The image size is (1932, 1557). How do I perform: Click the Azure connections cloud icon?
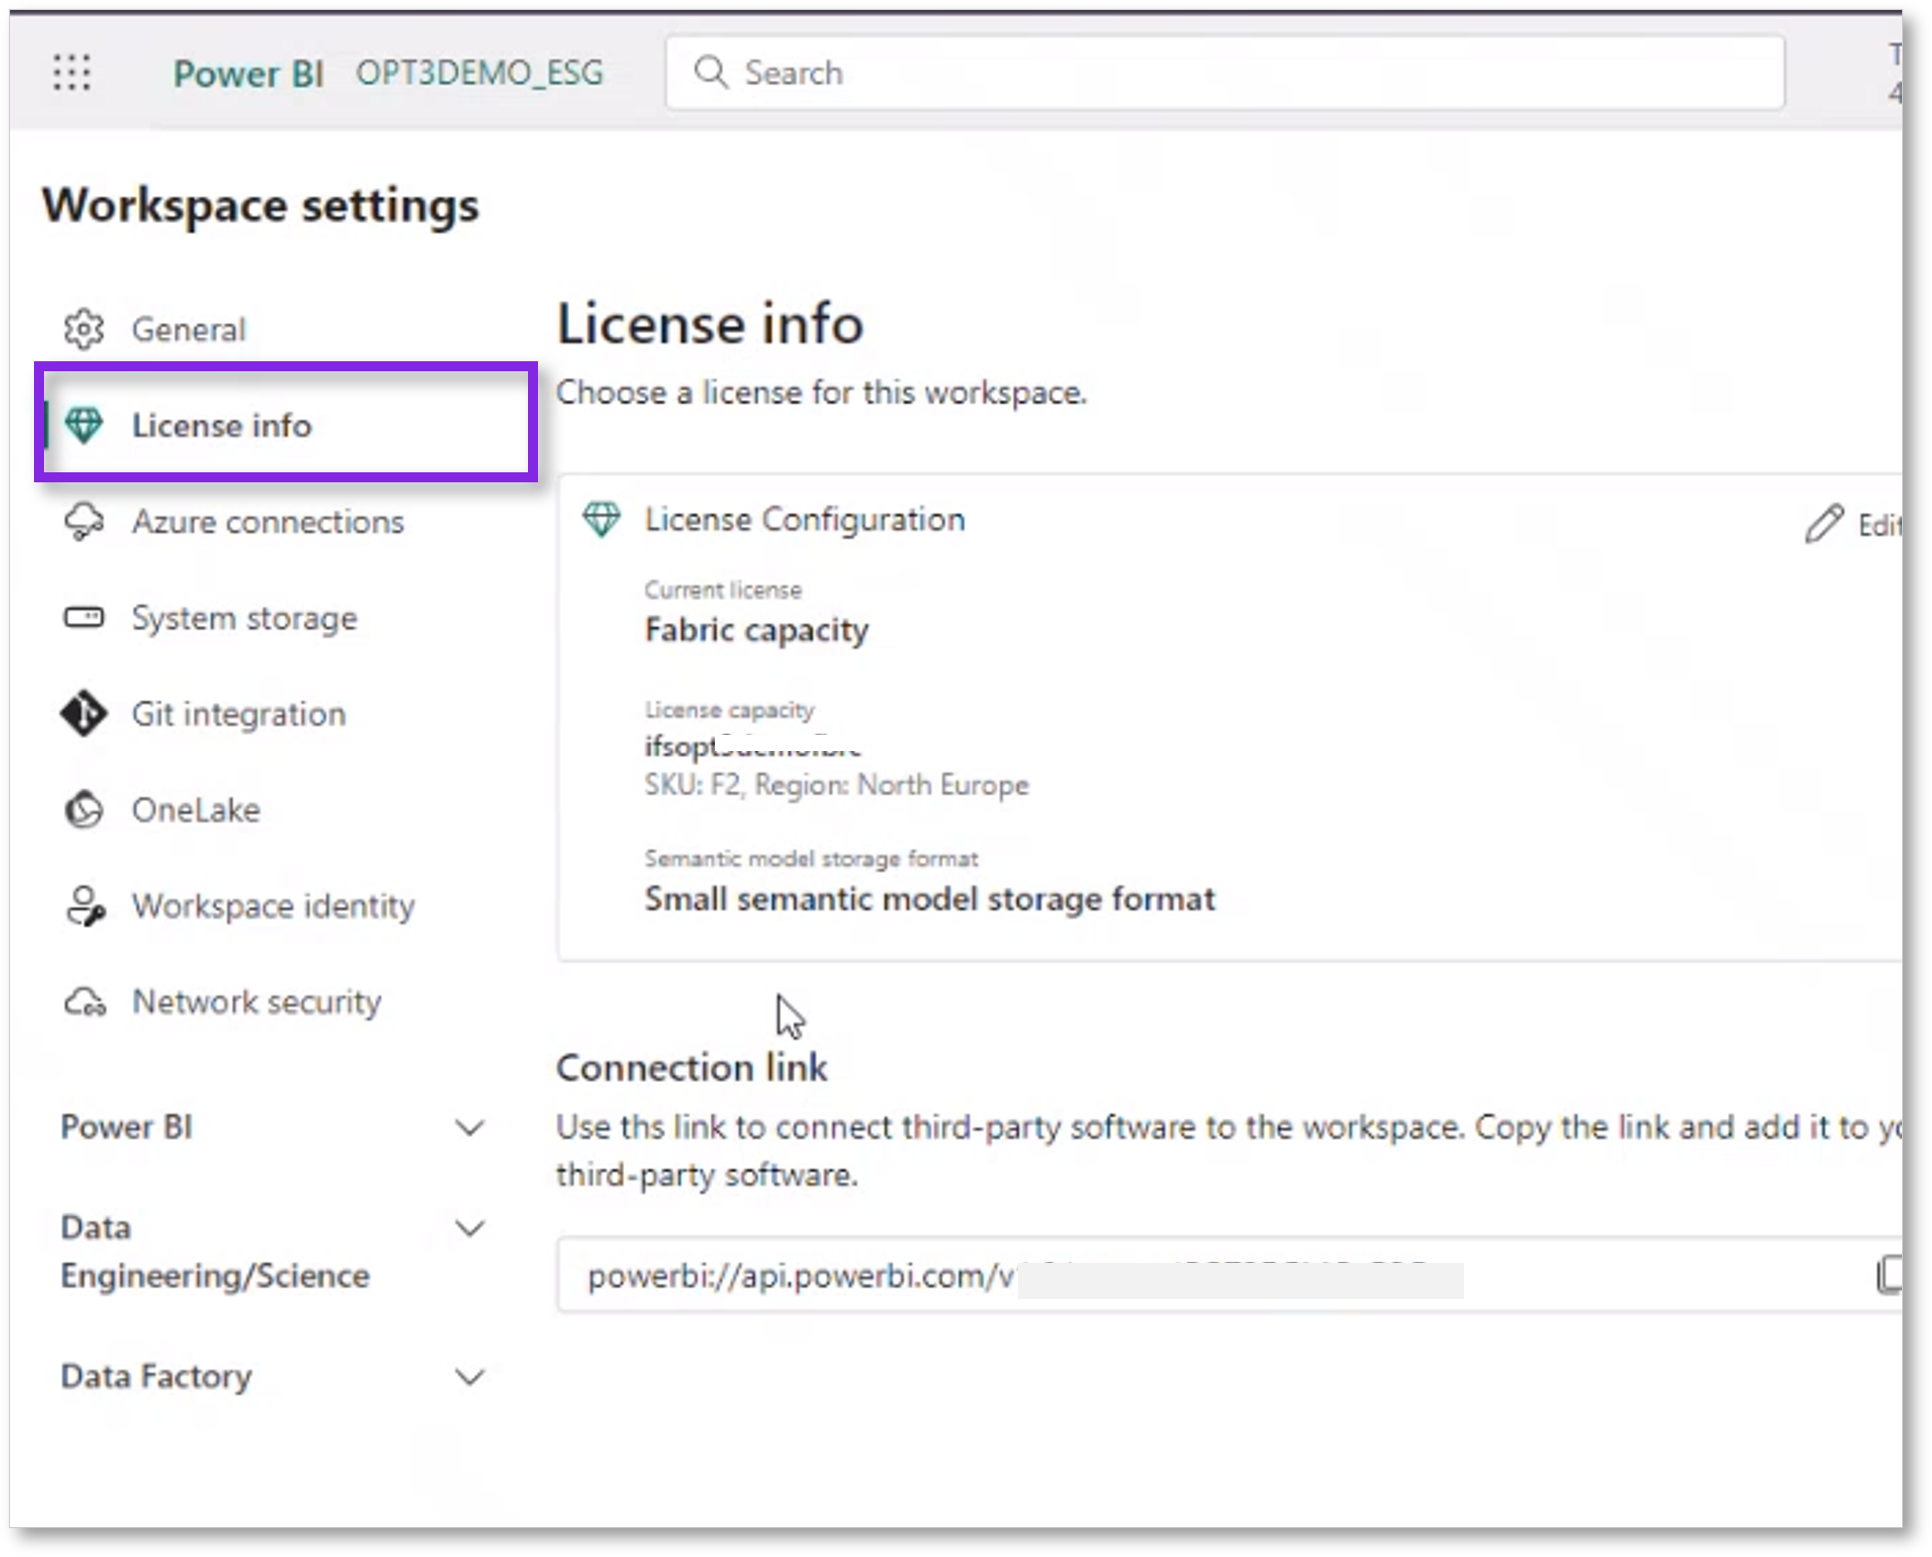[x=84, y=522]
